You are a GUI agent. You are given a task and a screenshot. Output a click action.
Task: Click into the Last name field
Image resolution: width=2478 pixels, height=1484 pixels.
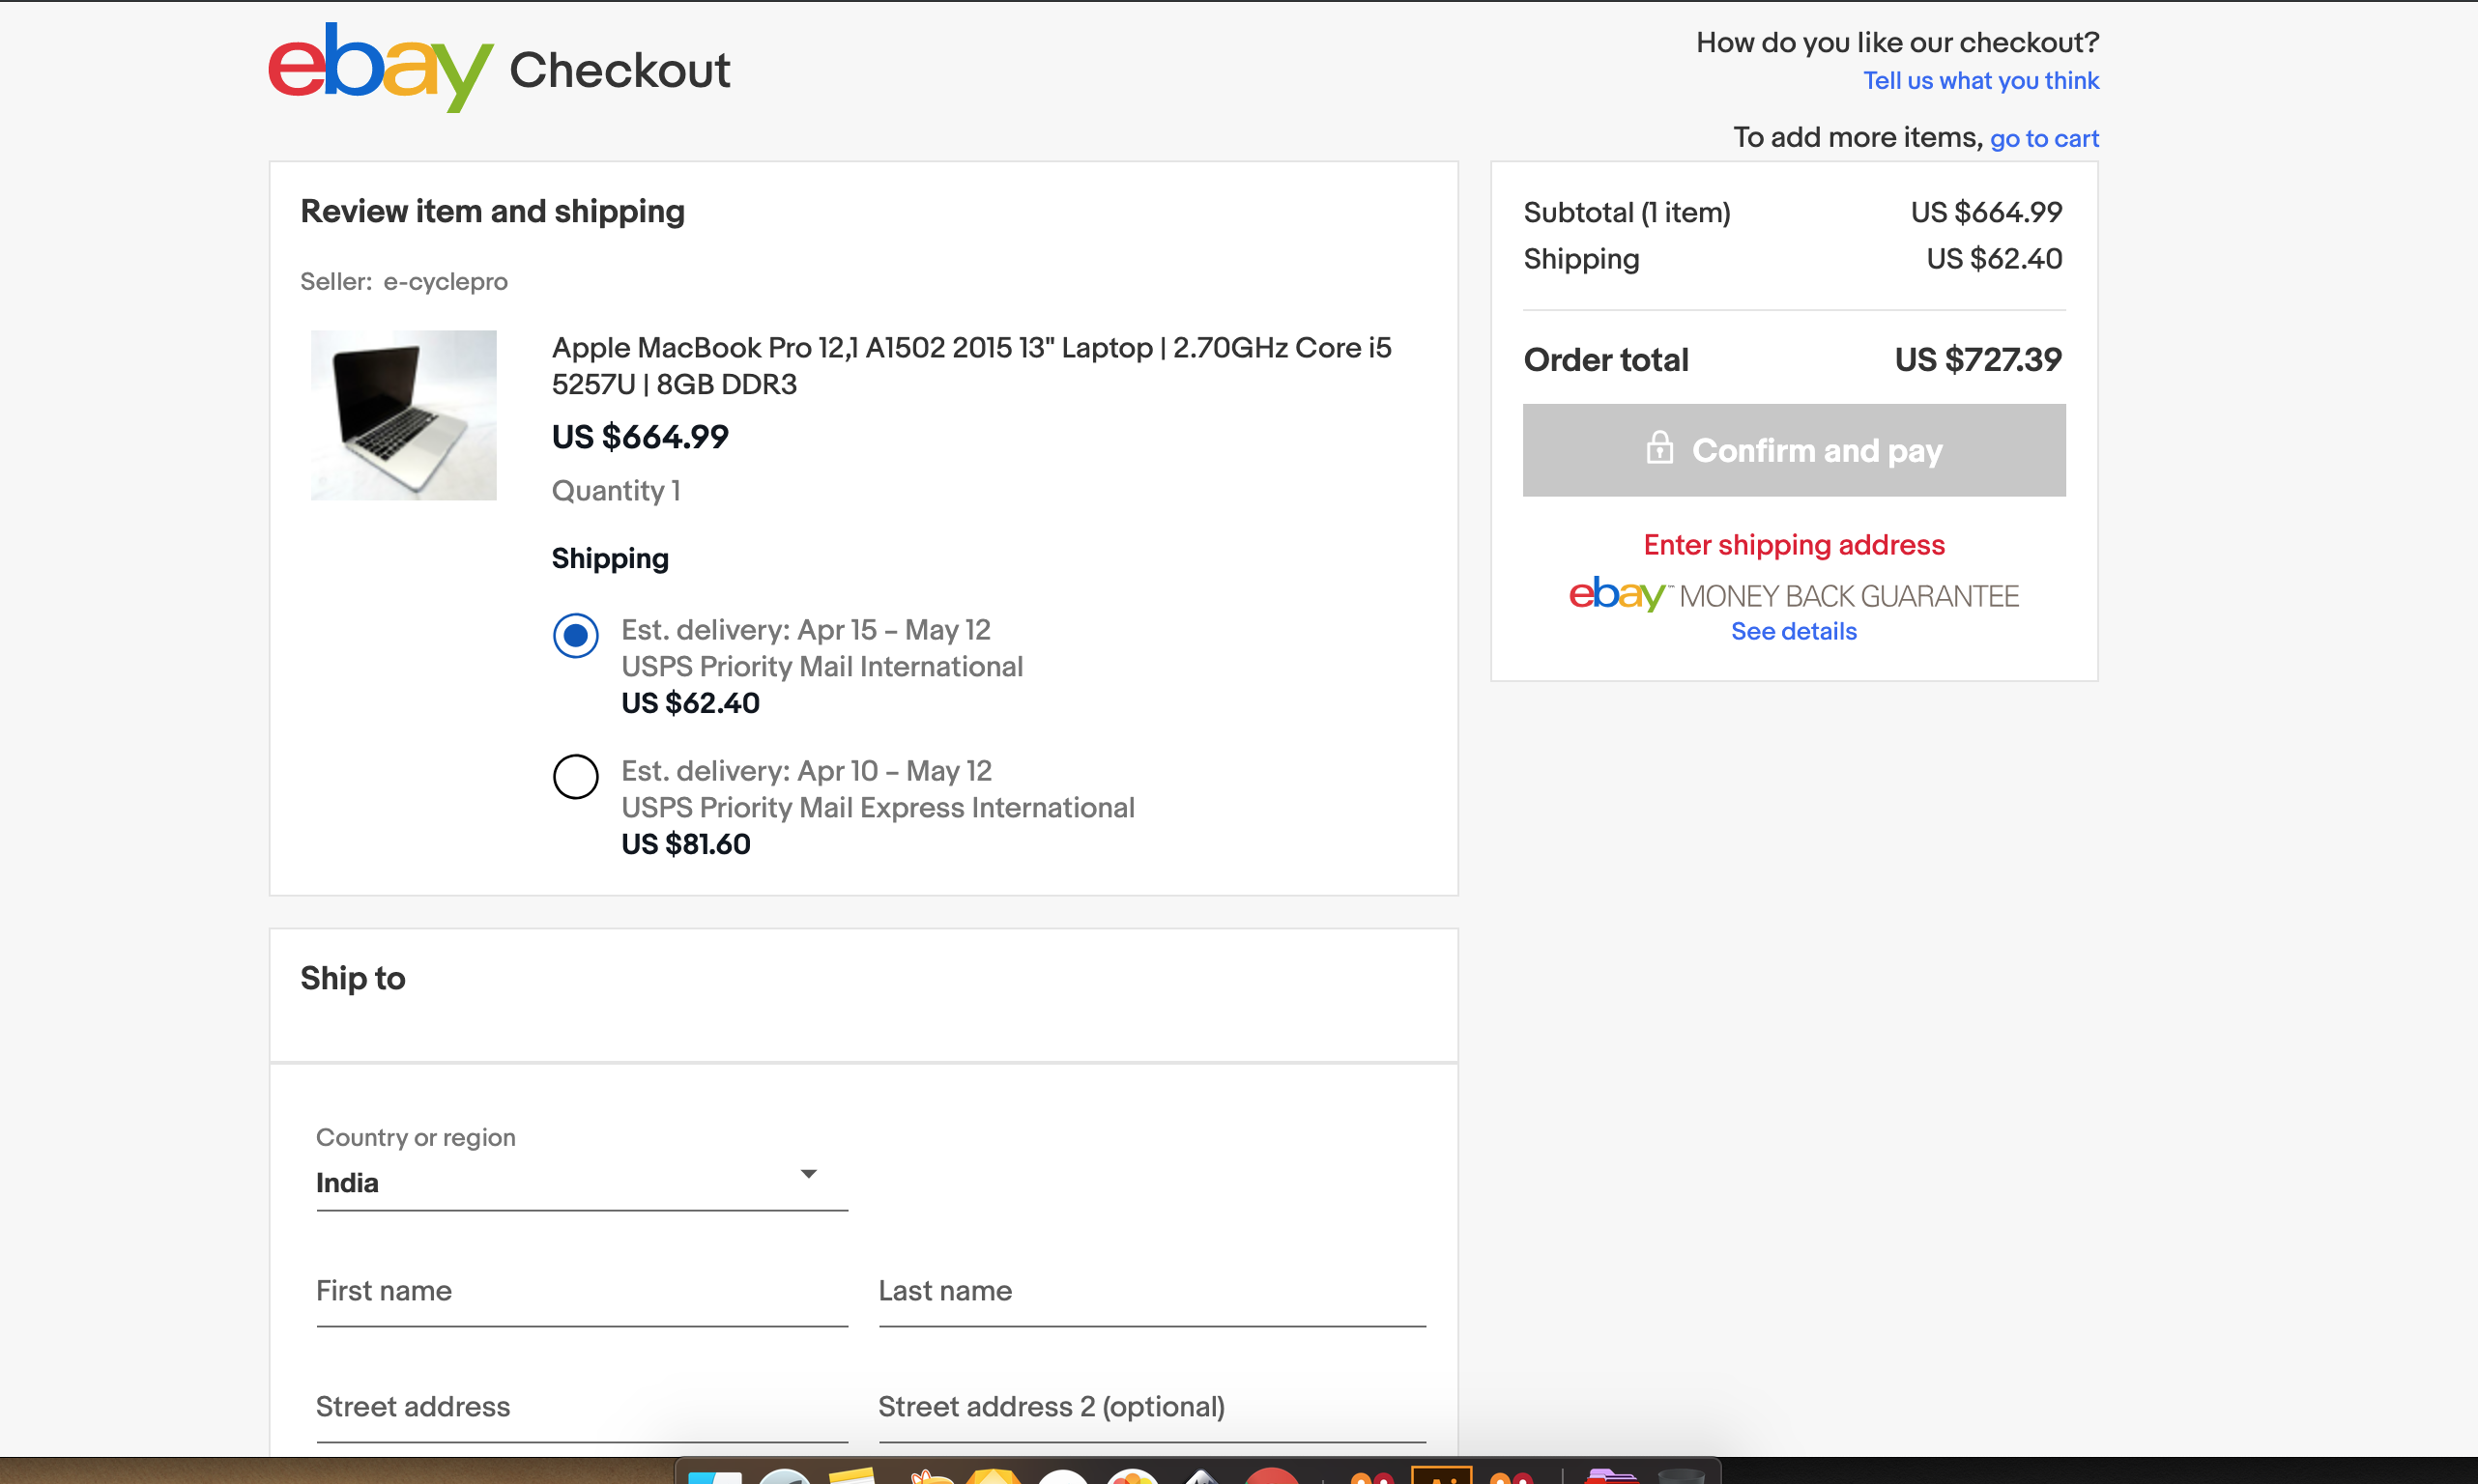click(x=1151, y=1292)
